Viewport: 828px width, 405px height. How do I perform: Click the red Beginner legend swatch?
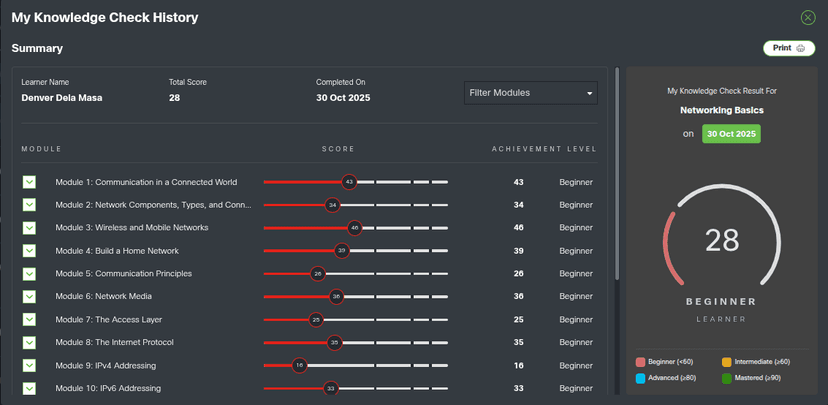639,361
